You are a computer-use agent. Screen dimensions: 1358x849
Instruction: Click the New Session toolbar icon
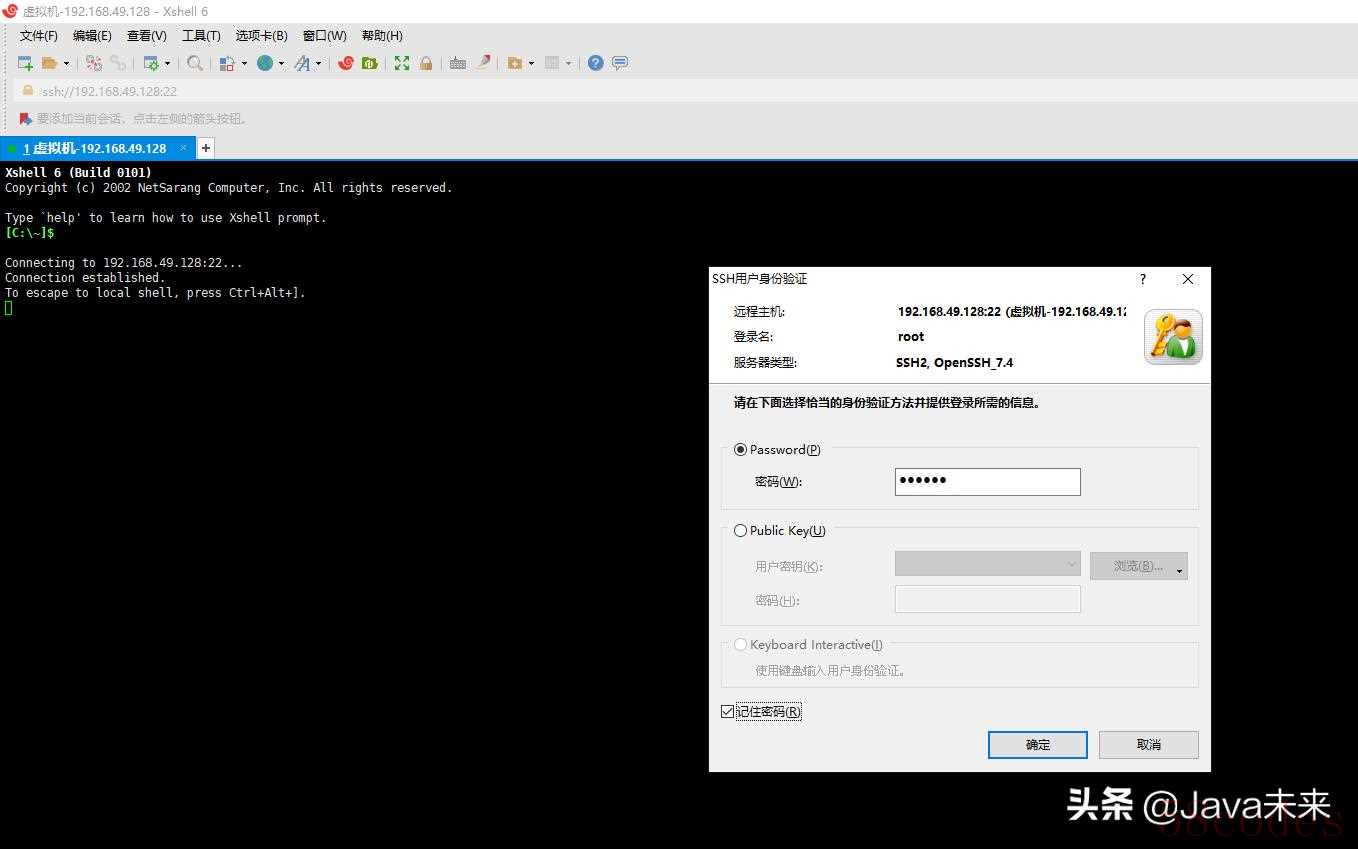coord(25,63)
